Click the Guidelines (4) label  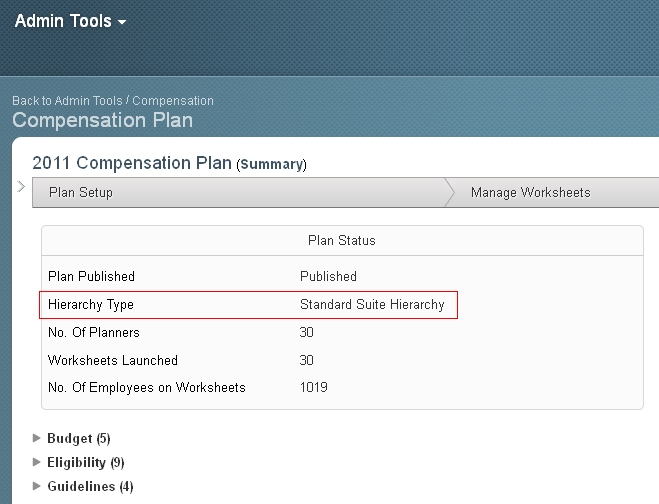[x=90, y=486]
